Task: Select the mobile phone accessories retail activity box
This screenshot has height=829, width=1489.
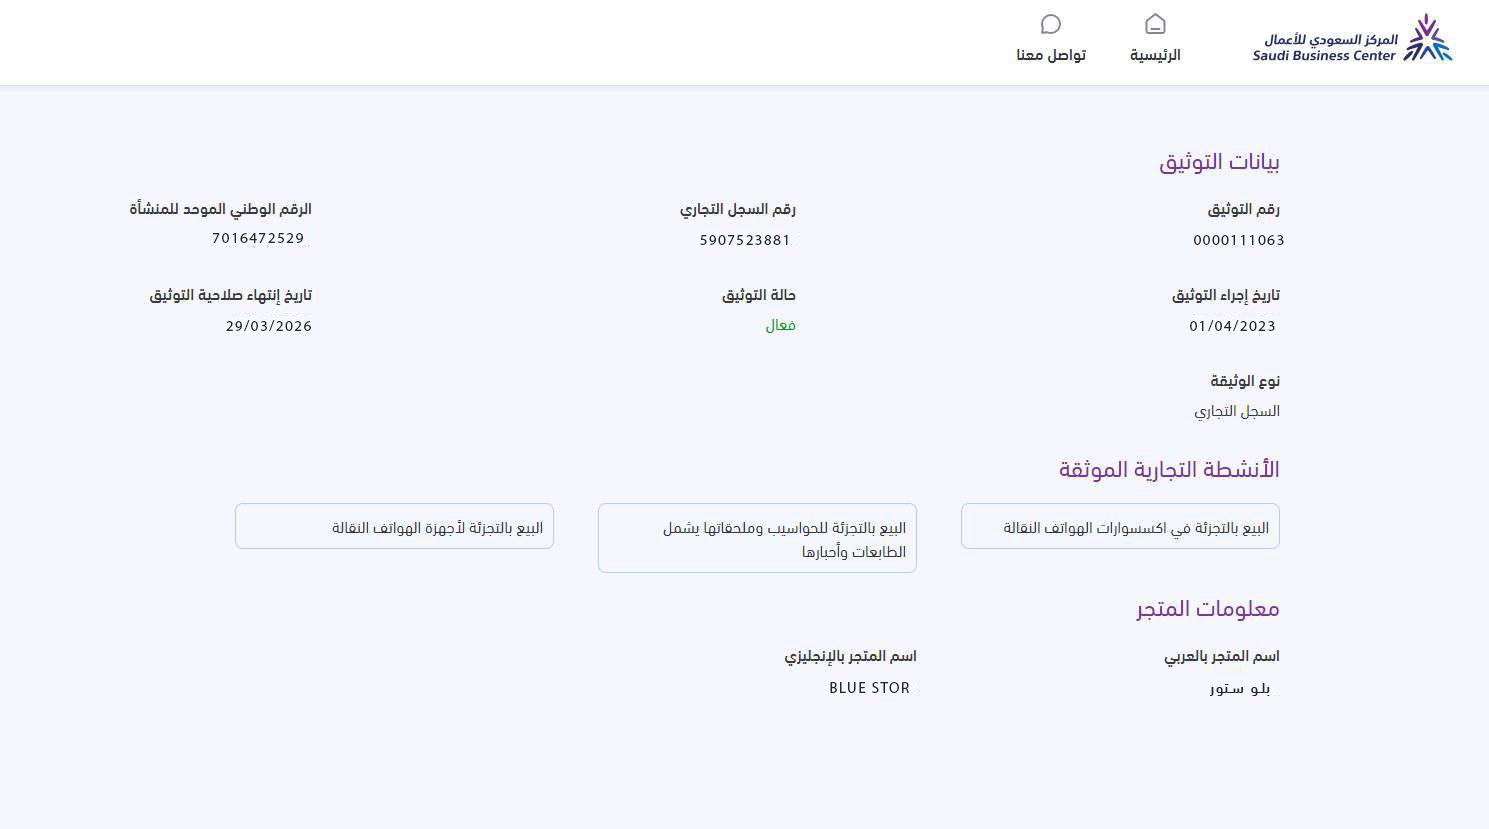Action: pyautogui.click(x=1120, y=527)
